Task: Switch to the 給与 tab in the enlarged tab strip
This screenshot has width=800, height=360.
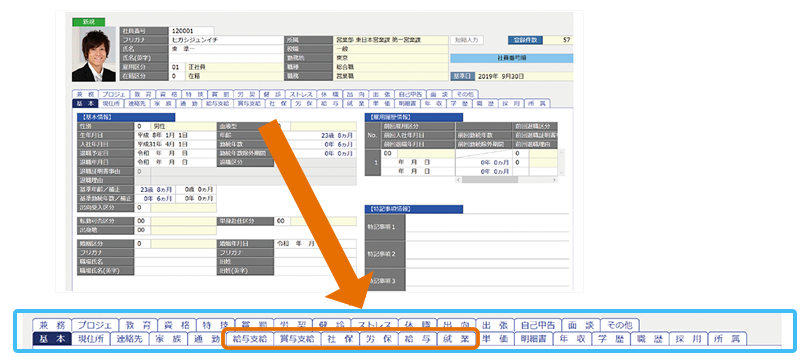Action: 417,339
